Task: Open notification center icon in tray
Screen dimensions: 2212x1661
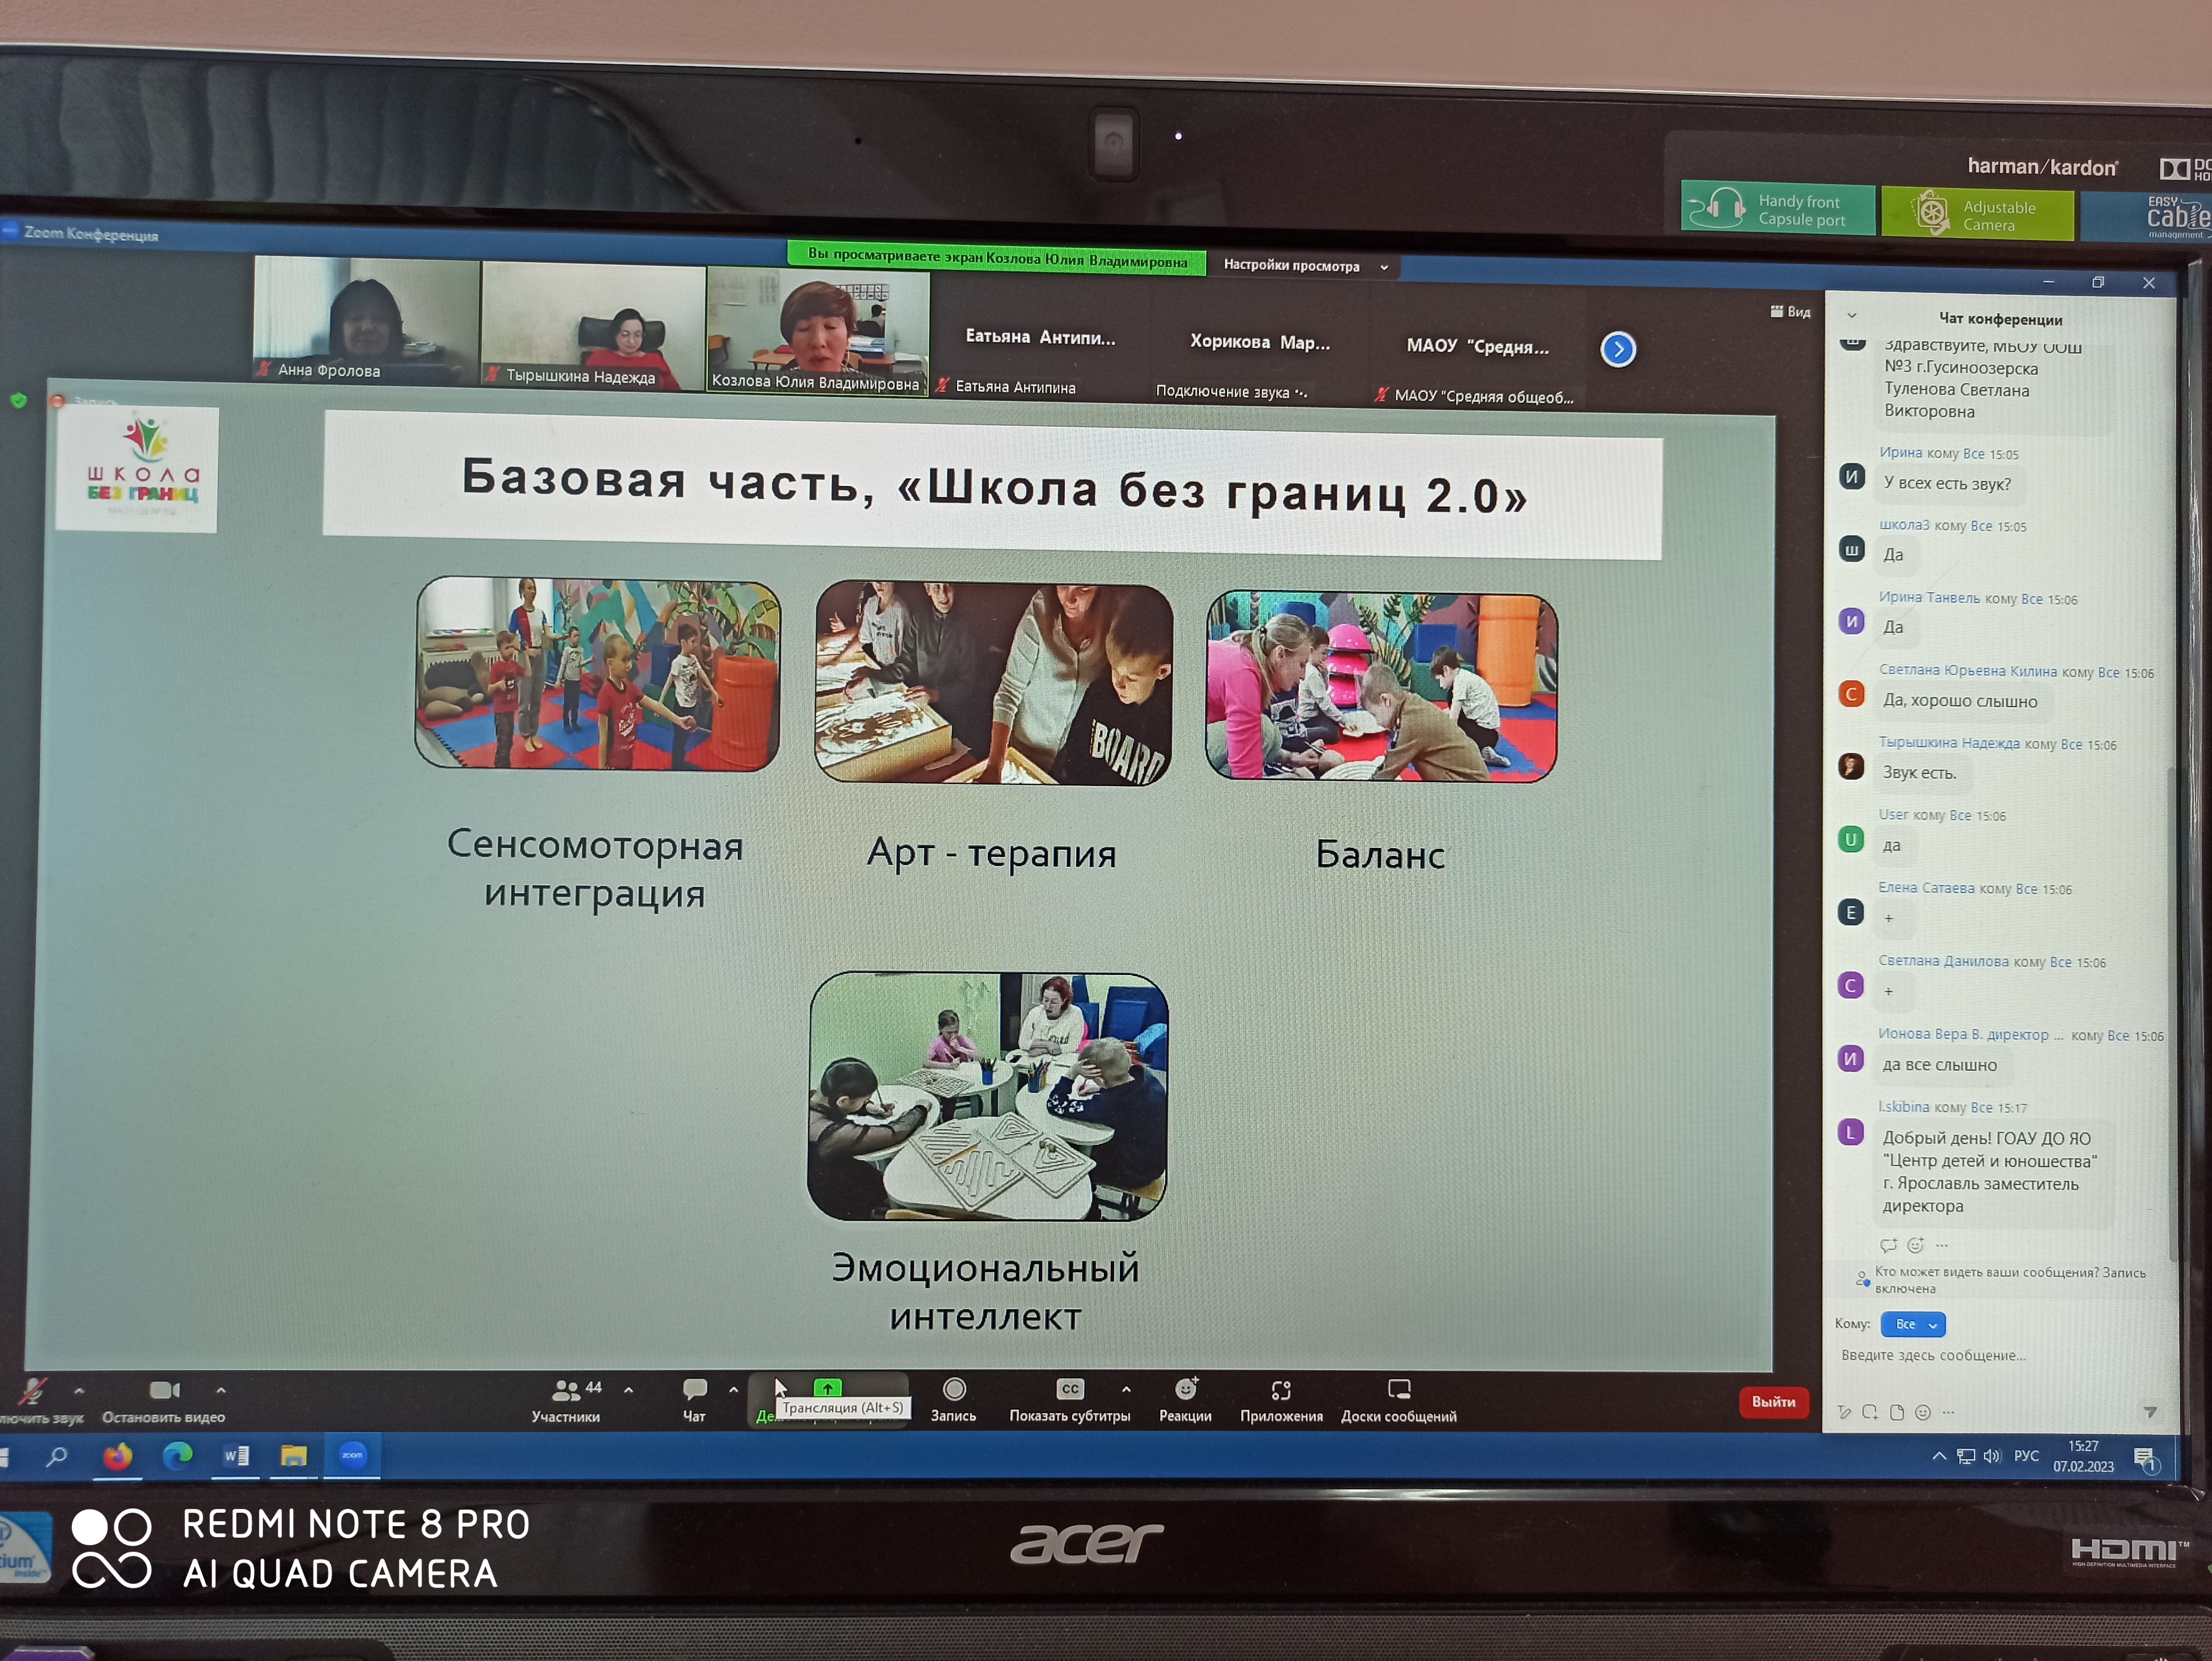Action: click(2146, 1460)
